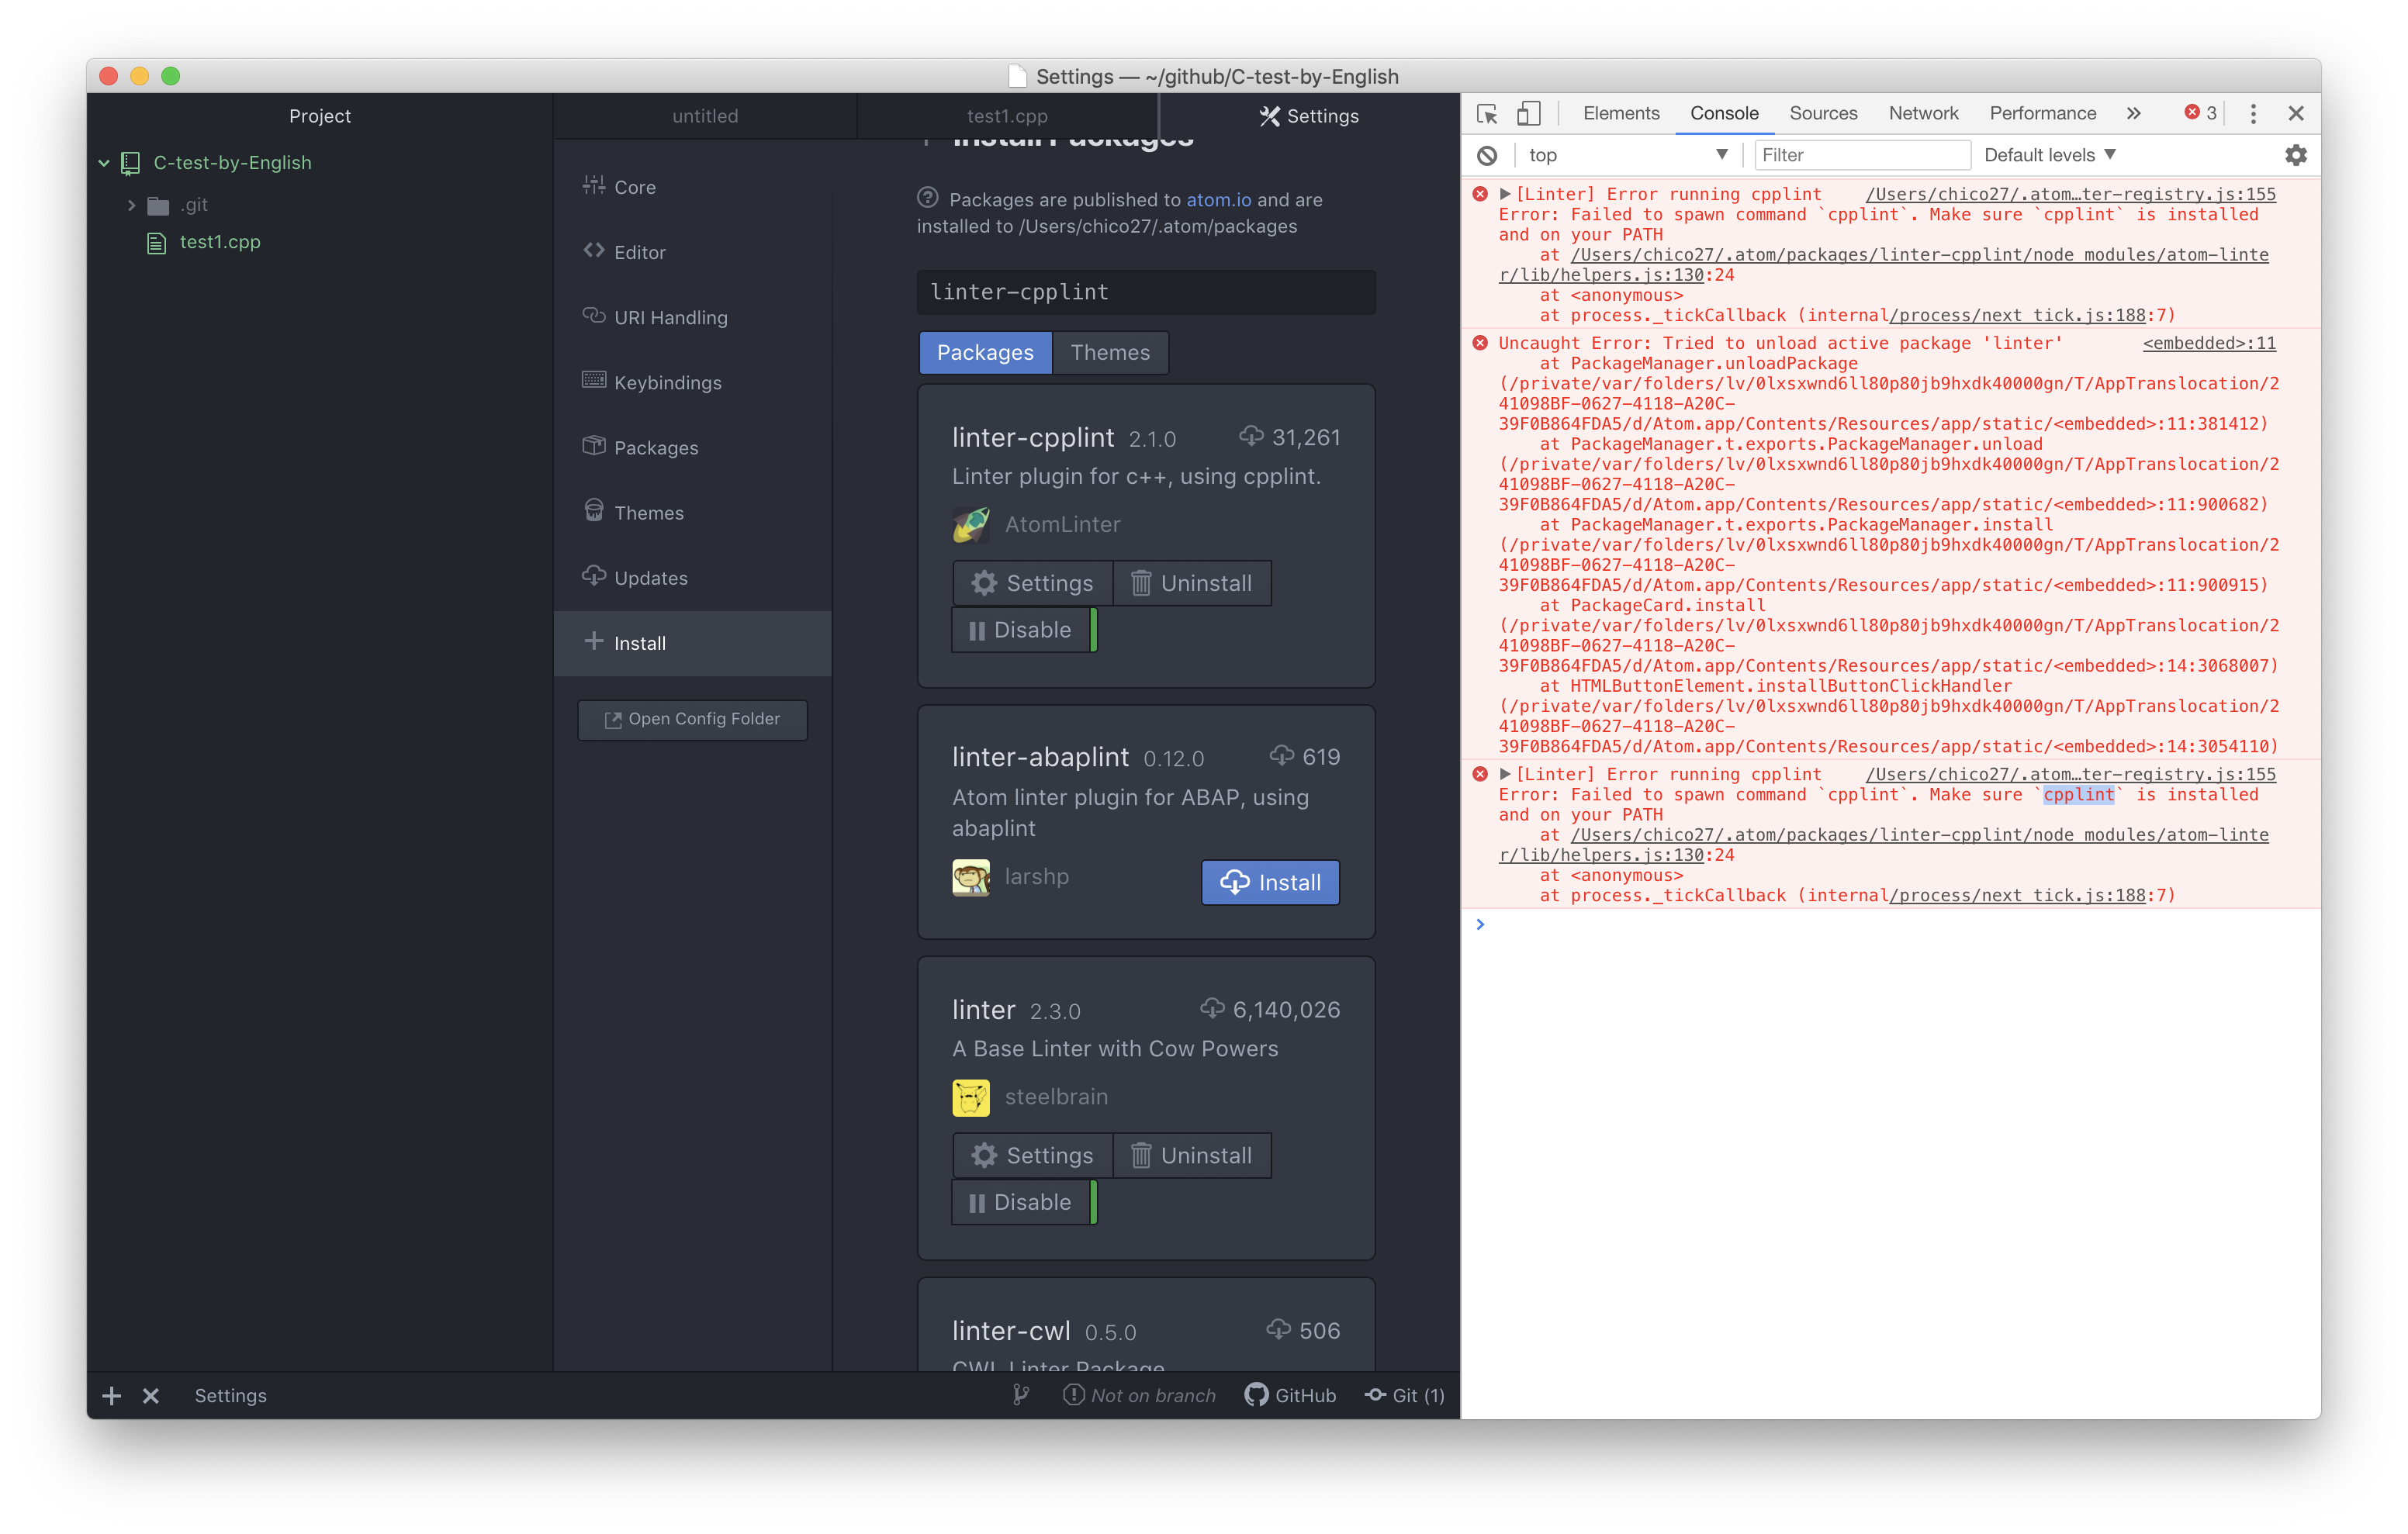2408x1534 pixels.
Task: Open the Updates section in settings sidebar
Action: (x=650, y=577)
